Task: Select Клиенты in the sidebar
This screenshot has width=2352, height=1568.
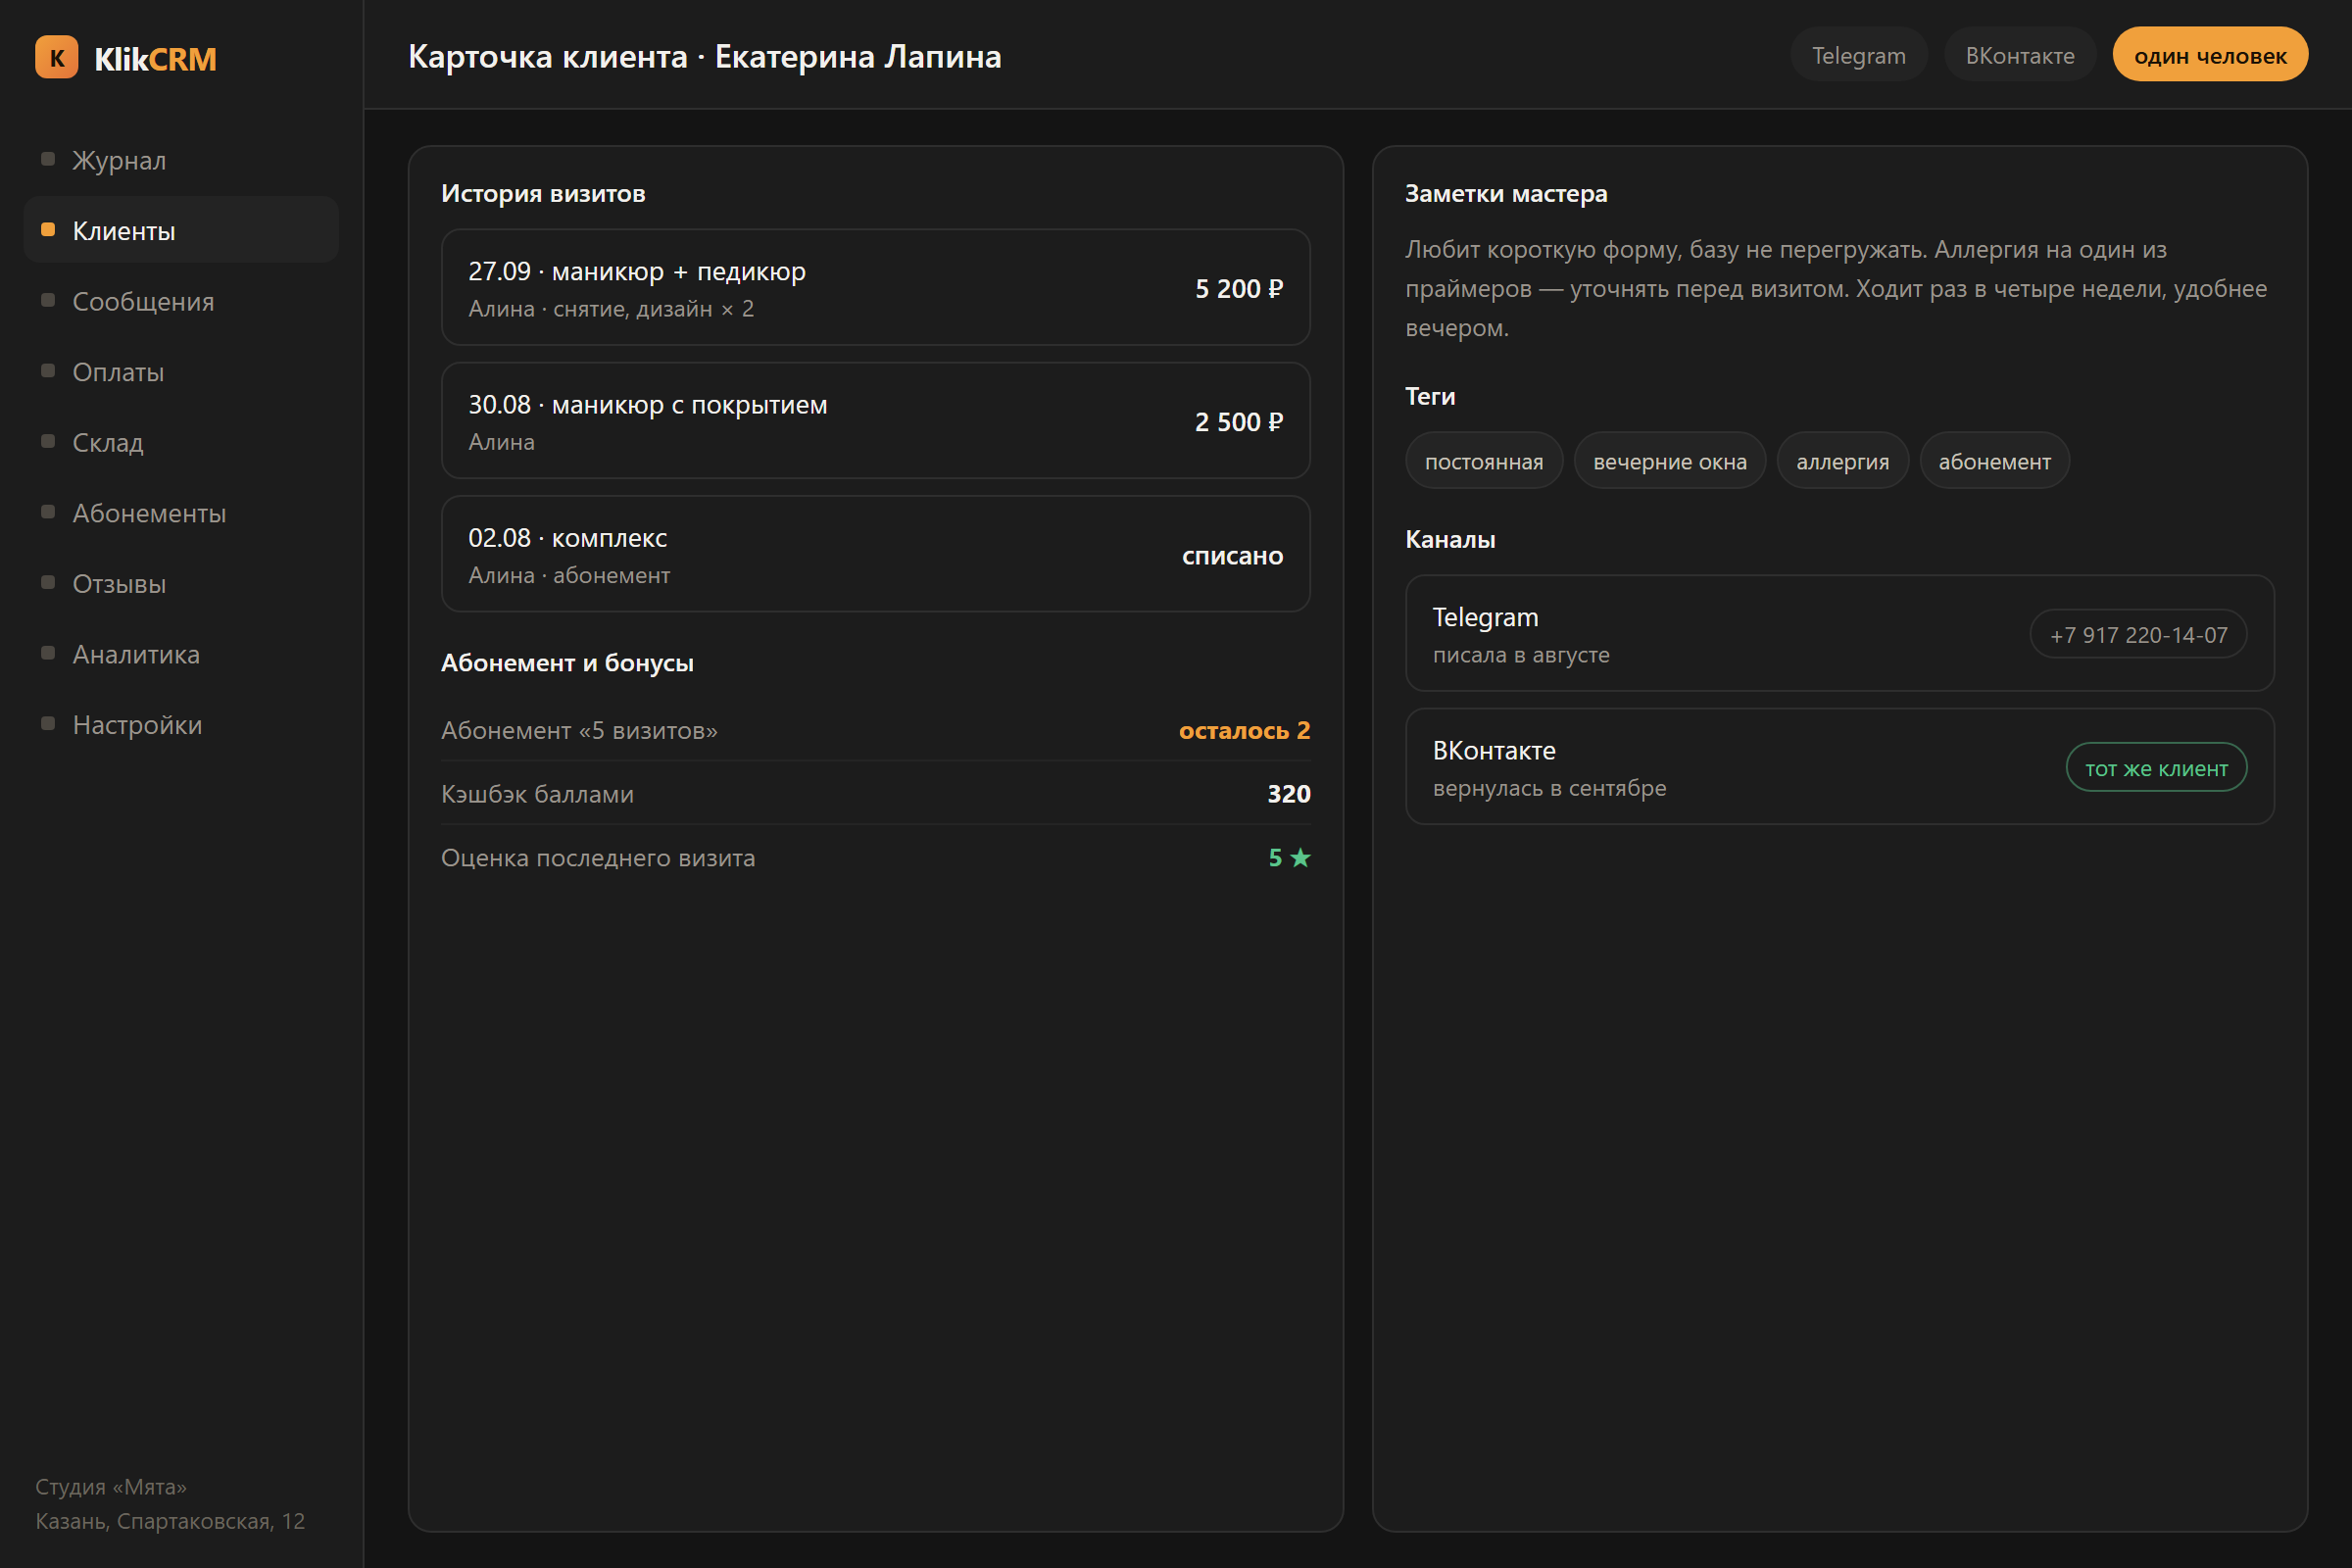Action: click(x=181, y=230)
